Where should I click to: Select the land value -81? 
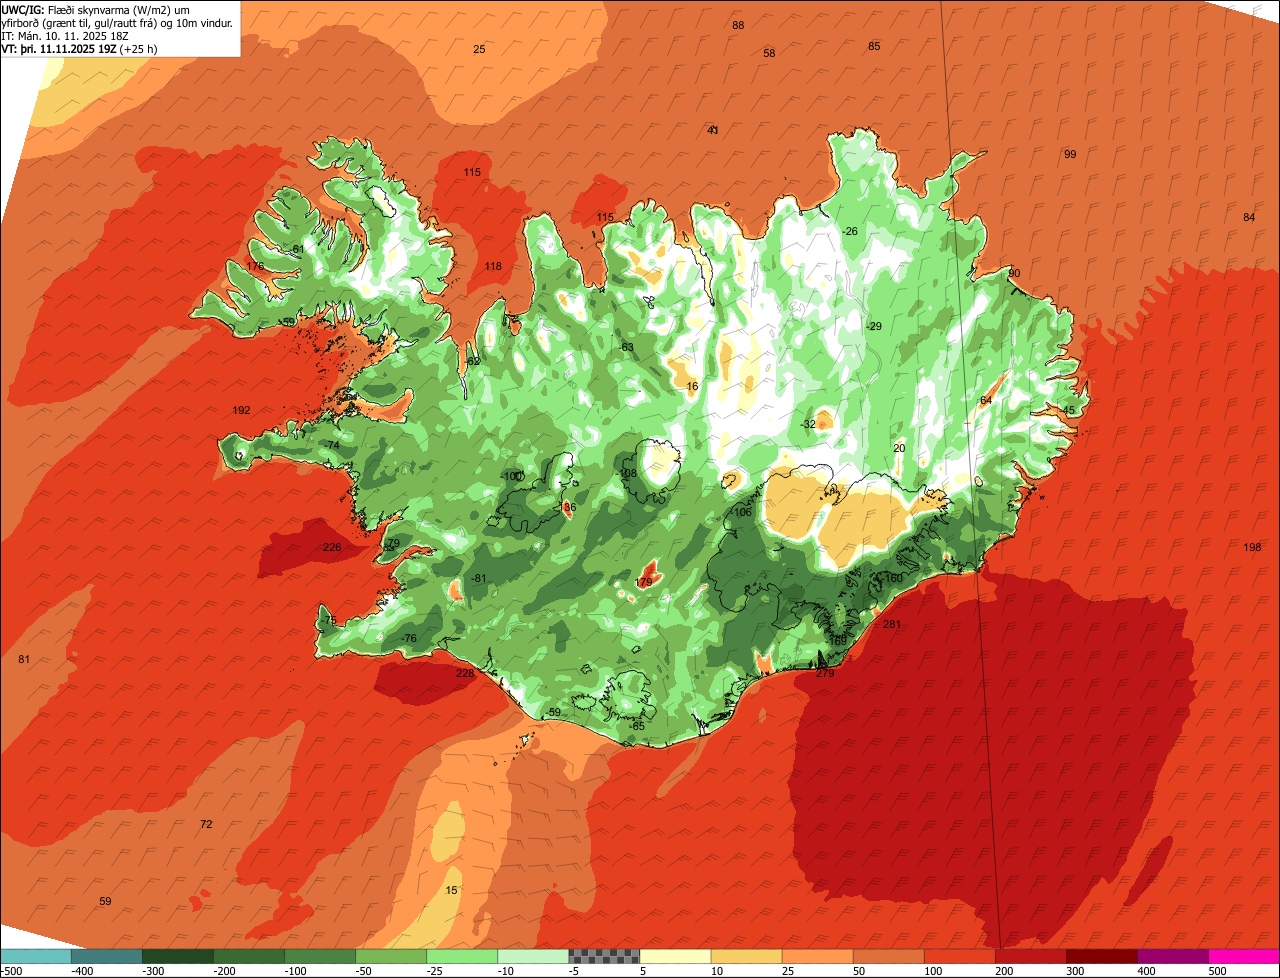tap(478, 578)
